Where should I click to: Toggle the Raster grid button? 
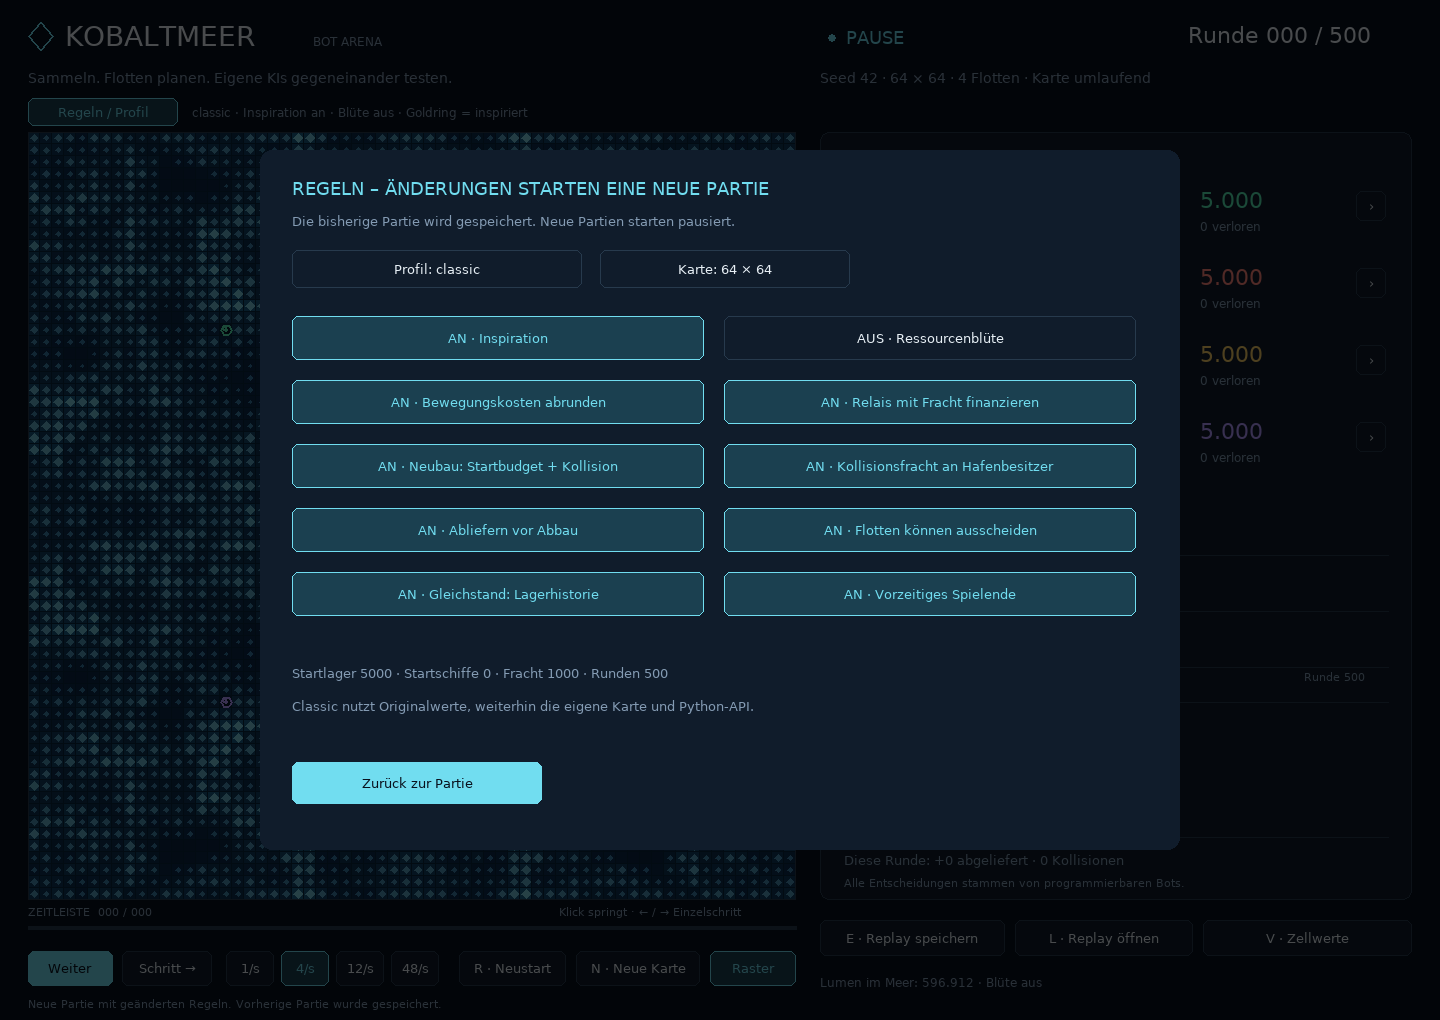753,968
